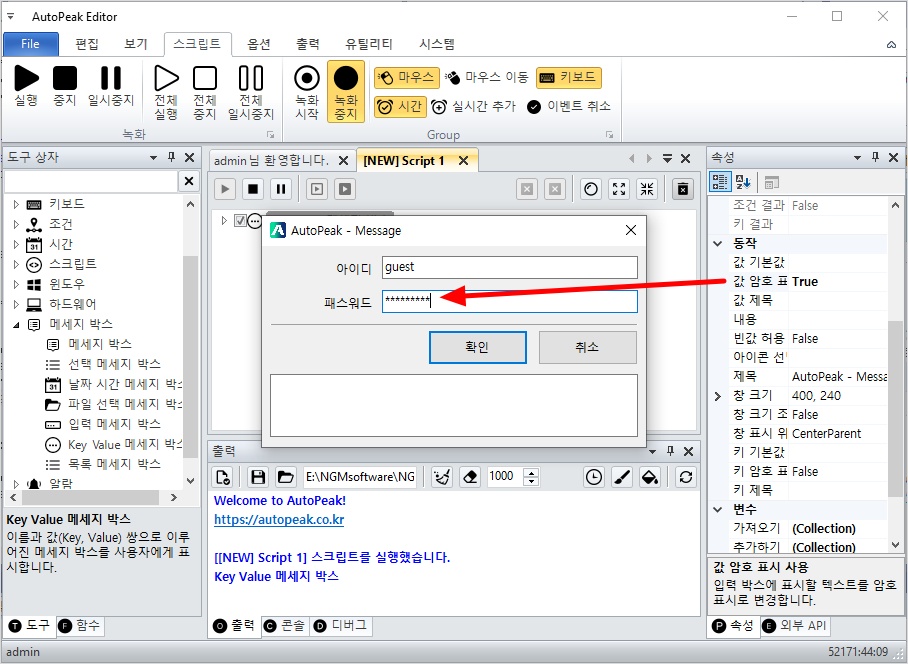Open the 유틸리티 ribbon tab
This screenshot has width=908, height=664.
click(x=369, y=44)
